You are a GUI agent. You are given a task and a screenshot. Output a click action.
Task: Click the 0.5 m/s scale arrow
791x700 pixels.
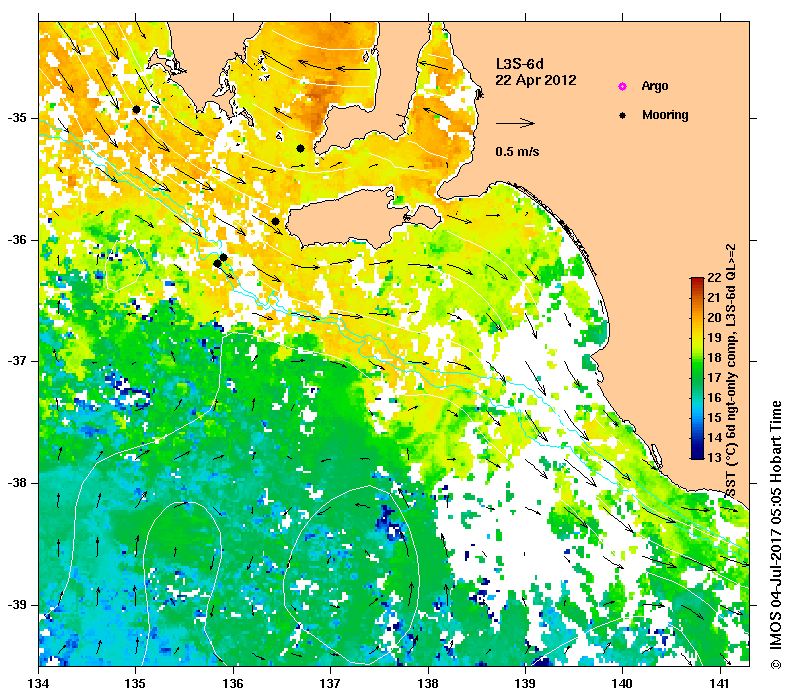(515, 123)
